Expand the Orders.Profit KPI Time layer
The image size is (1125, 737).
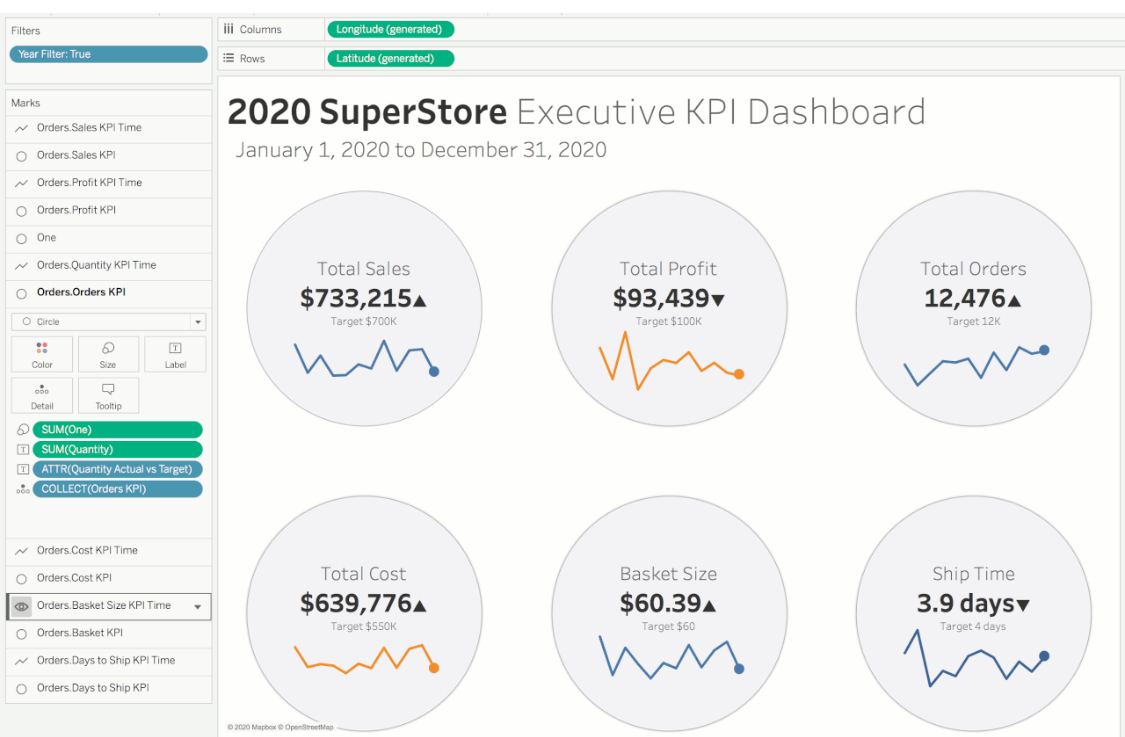click(108, 183)
